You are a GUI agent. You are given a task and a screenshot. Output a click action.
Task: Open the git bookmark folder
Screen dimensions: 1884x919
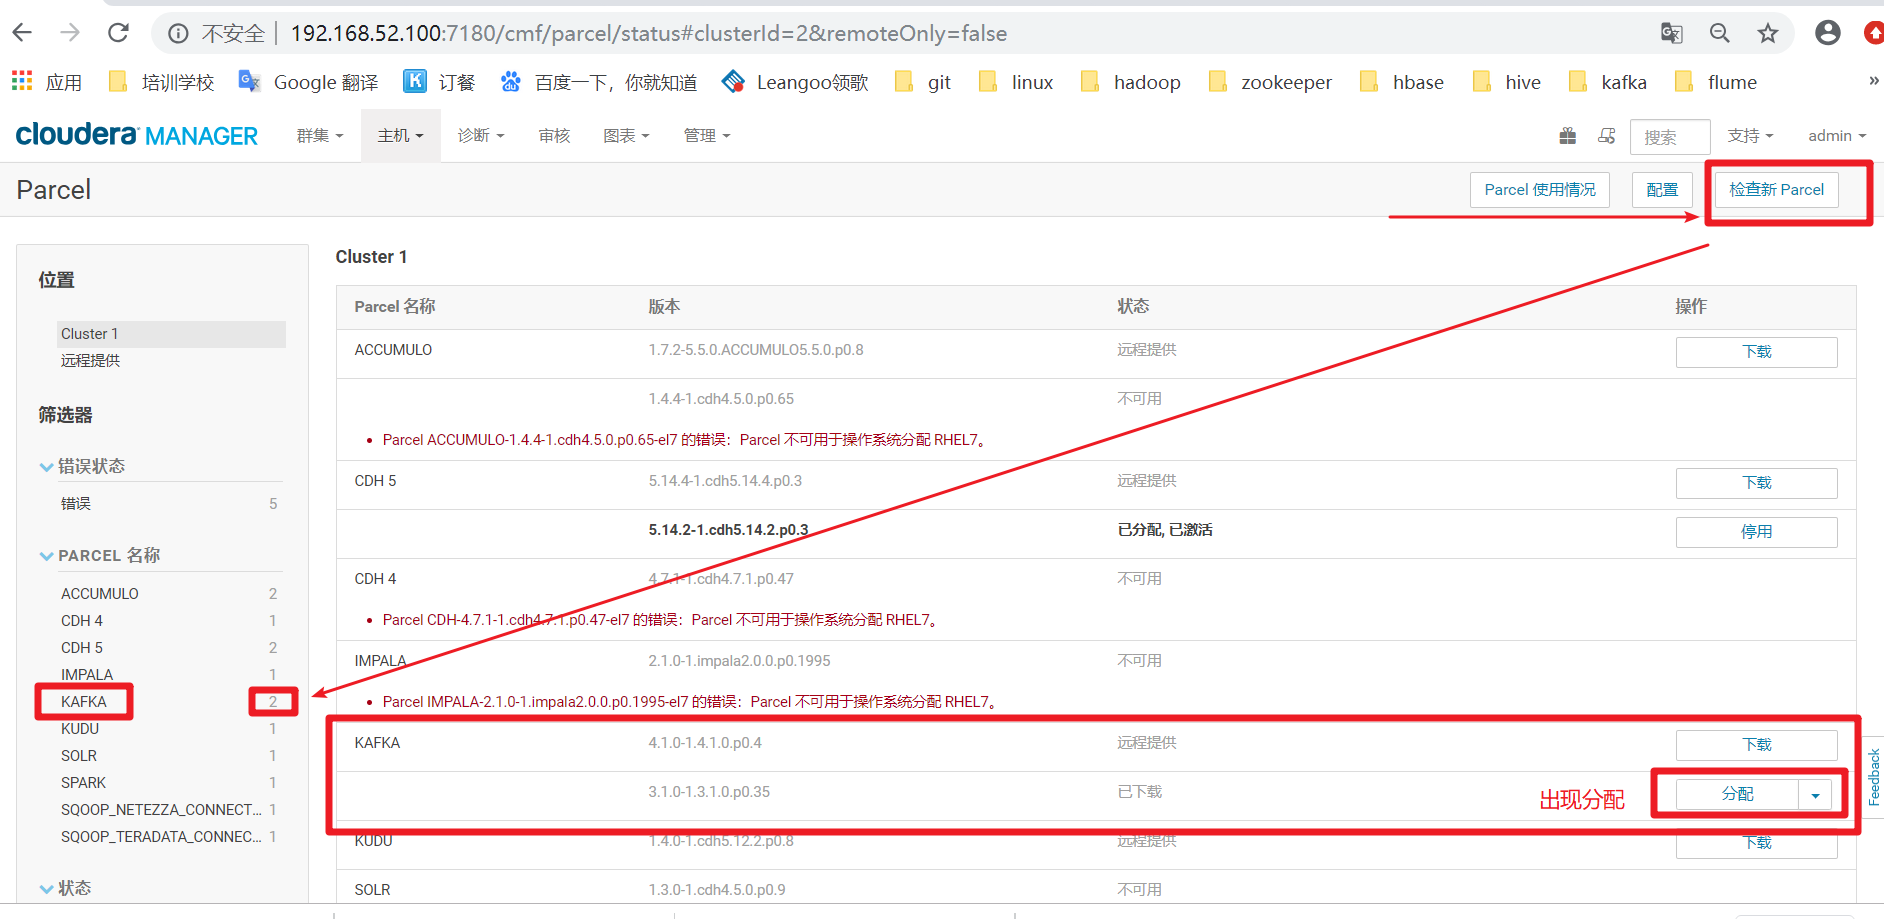coord(922,82)
